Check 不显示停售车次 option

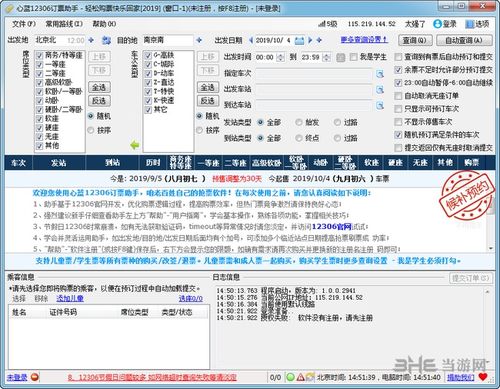tap(398, 122)
